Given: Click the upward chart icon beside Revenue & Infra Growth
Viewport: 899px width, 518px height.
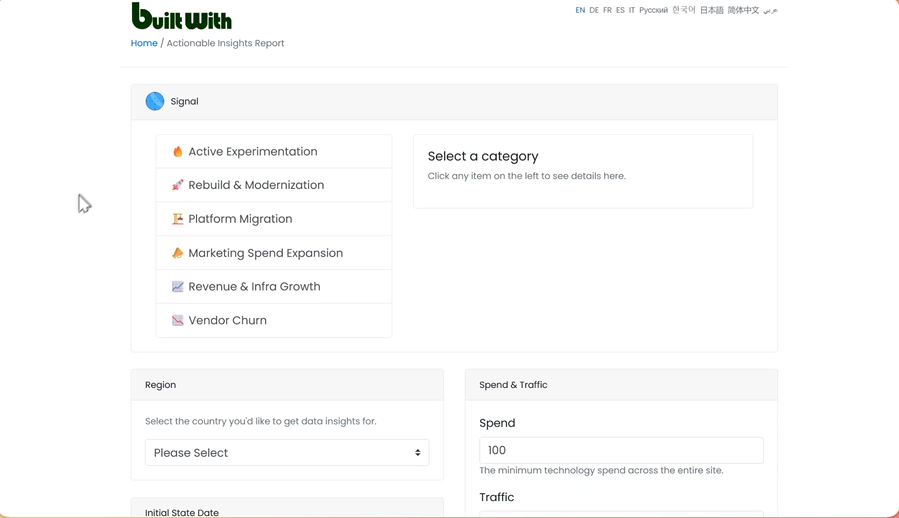Looking at the screenshot, I should 178,286.
